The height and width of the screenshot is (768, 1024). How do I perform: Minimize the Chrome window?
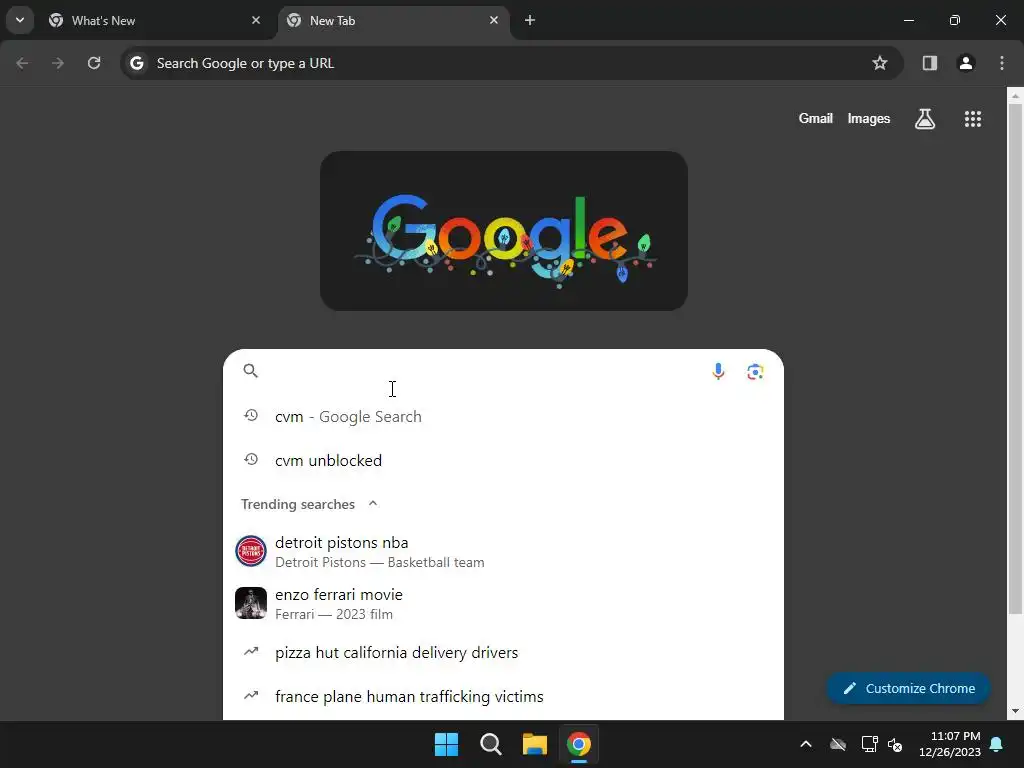pos(908,20)
